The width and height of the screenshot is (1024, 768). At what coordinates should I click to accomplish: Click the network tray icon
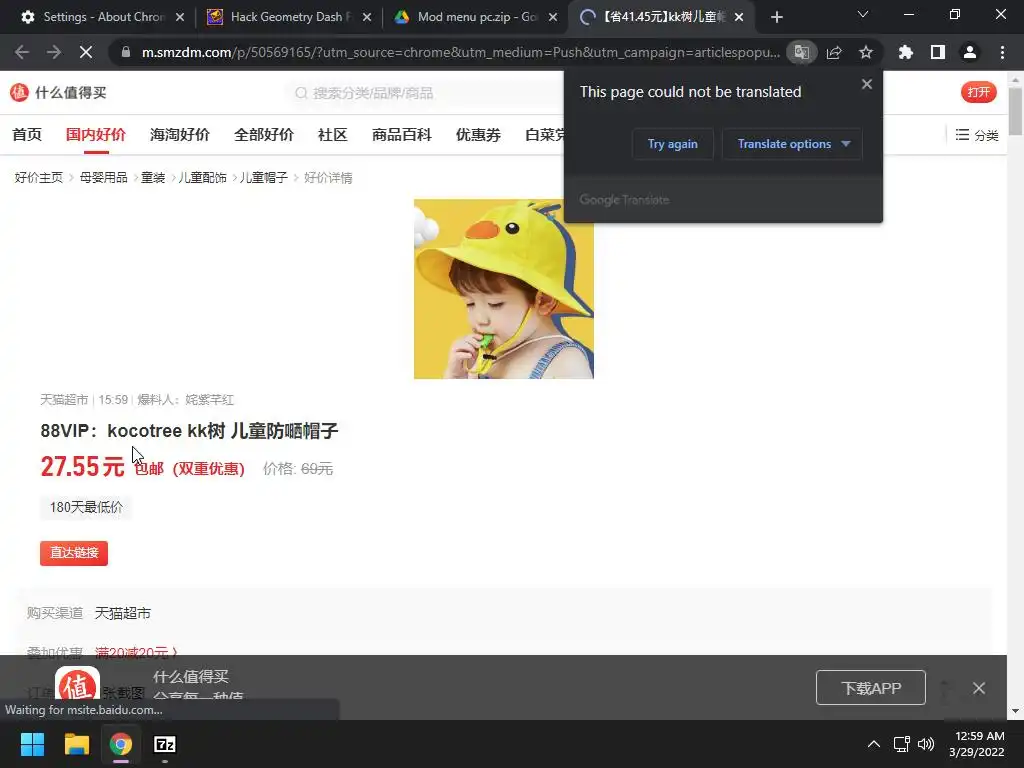[x=901, y=744]
